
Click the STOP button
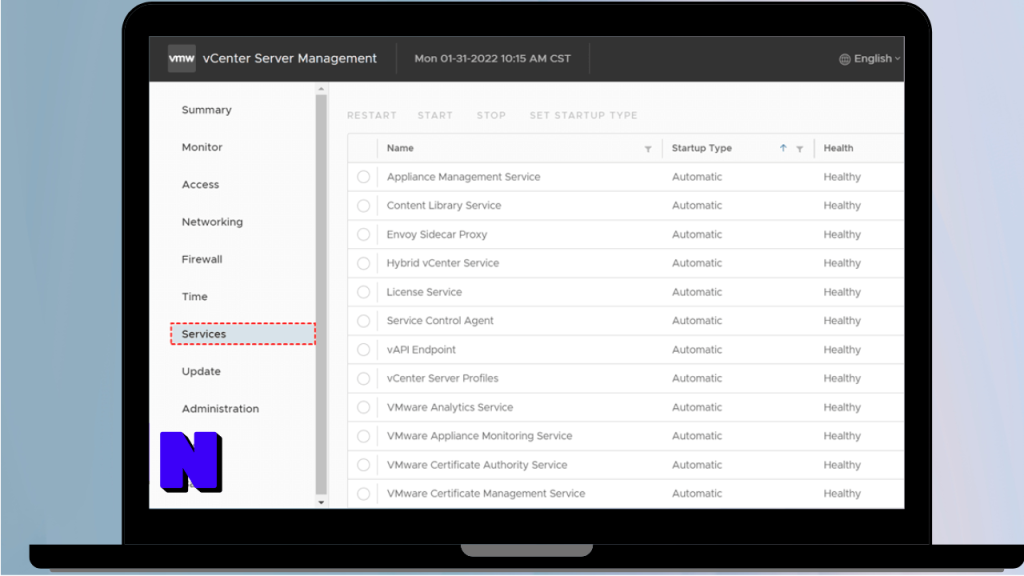[491, 115]
